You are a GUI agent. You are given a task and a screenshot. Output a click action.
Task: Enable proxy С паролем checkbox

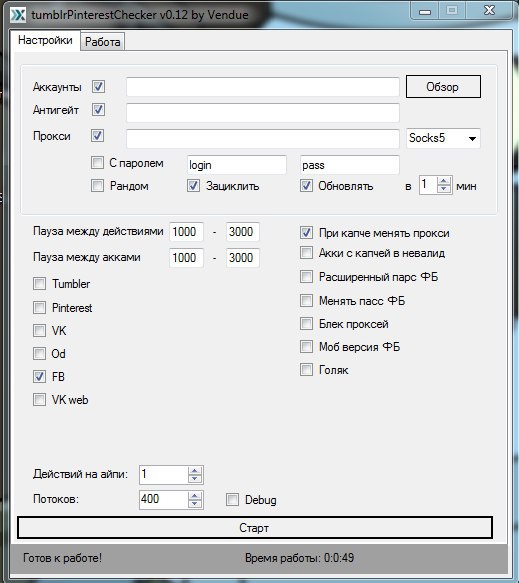pyautogui.click(x=97, y=162)
